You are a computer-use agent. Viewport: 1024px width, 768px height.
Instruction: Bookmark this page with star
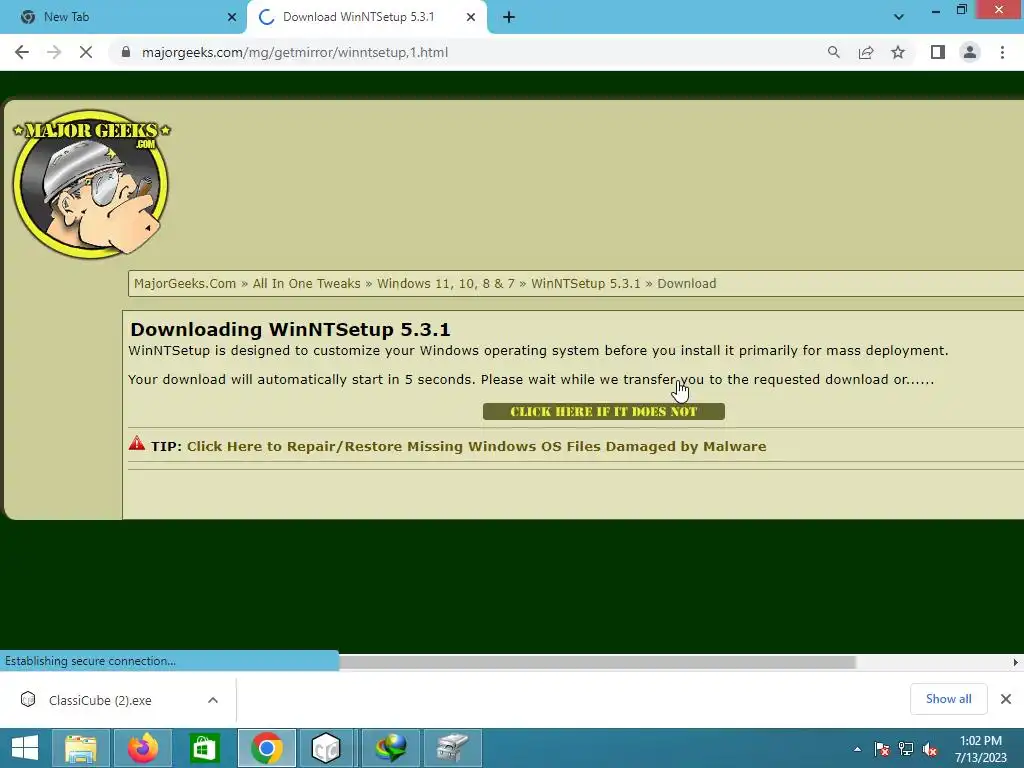coord(898,52)
